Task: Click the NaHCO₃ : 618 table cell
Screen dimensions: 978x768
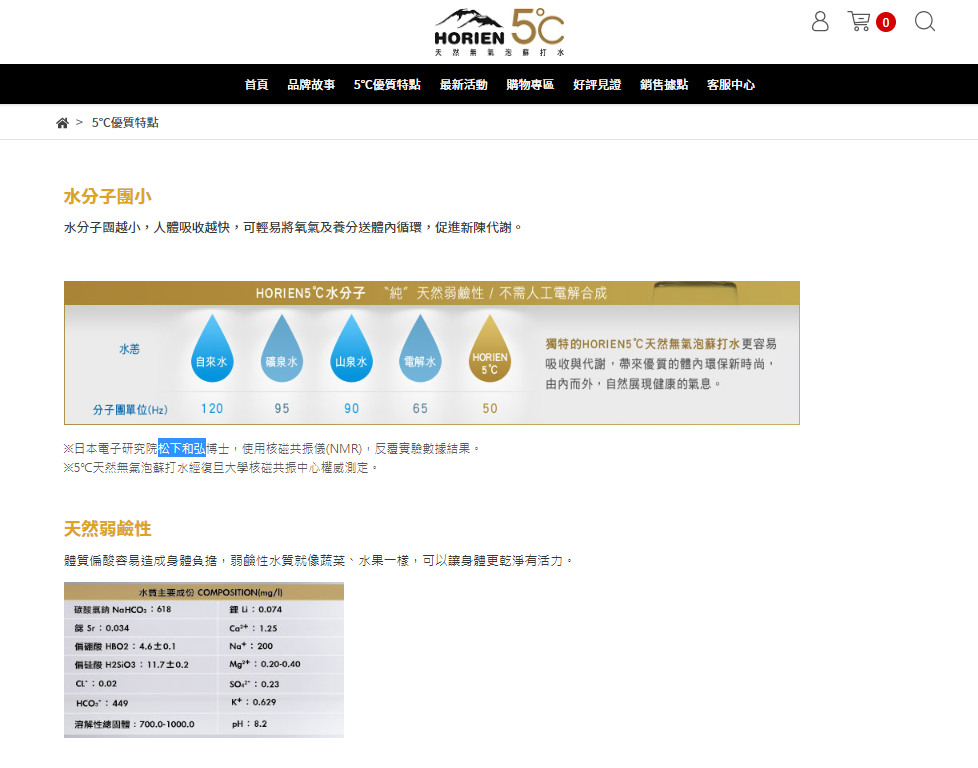Action: pyautogui.click(x=123, y=610)
